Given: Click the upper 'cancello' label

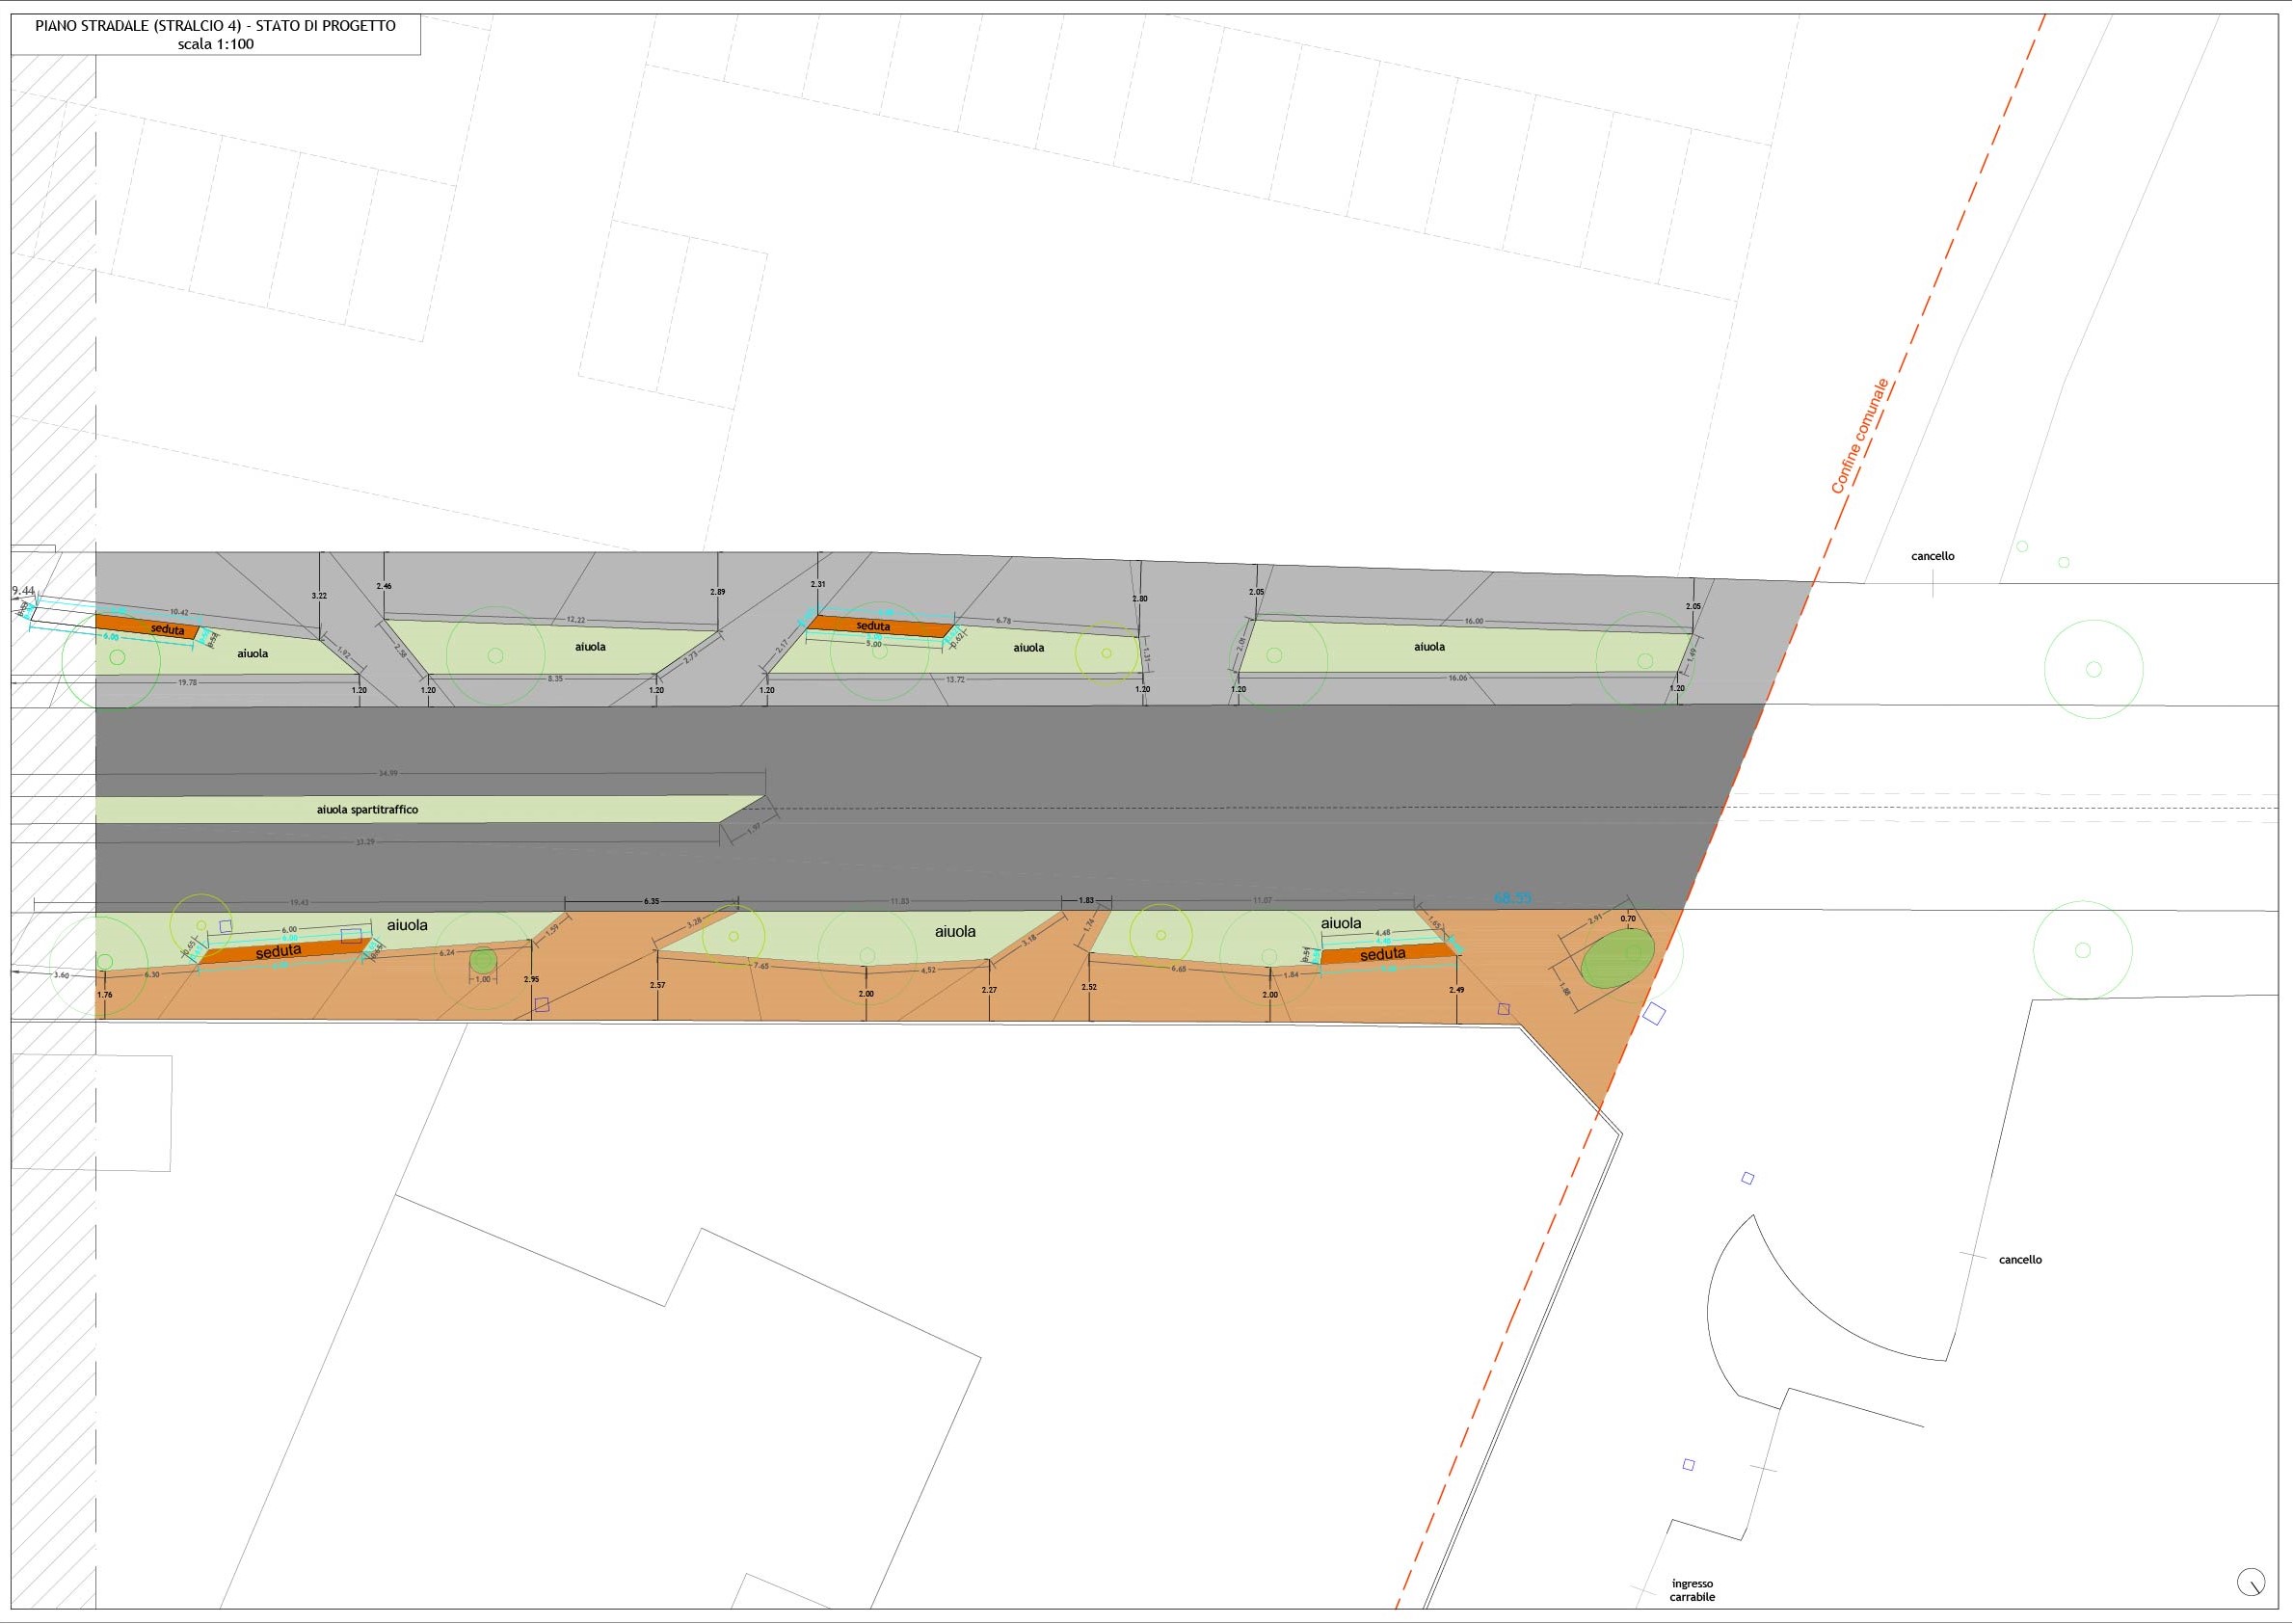Looking at the screenshot, I should click(1932, 556).
